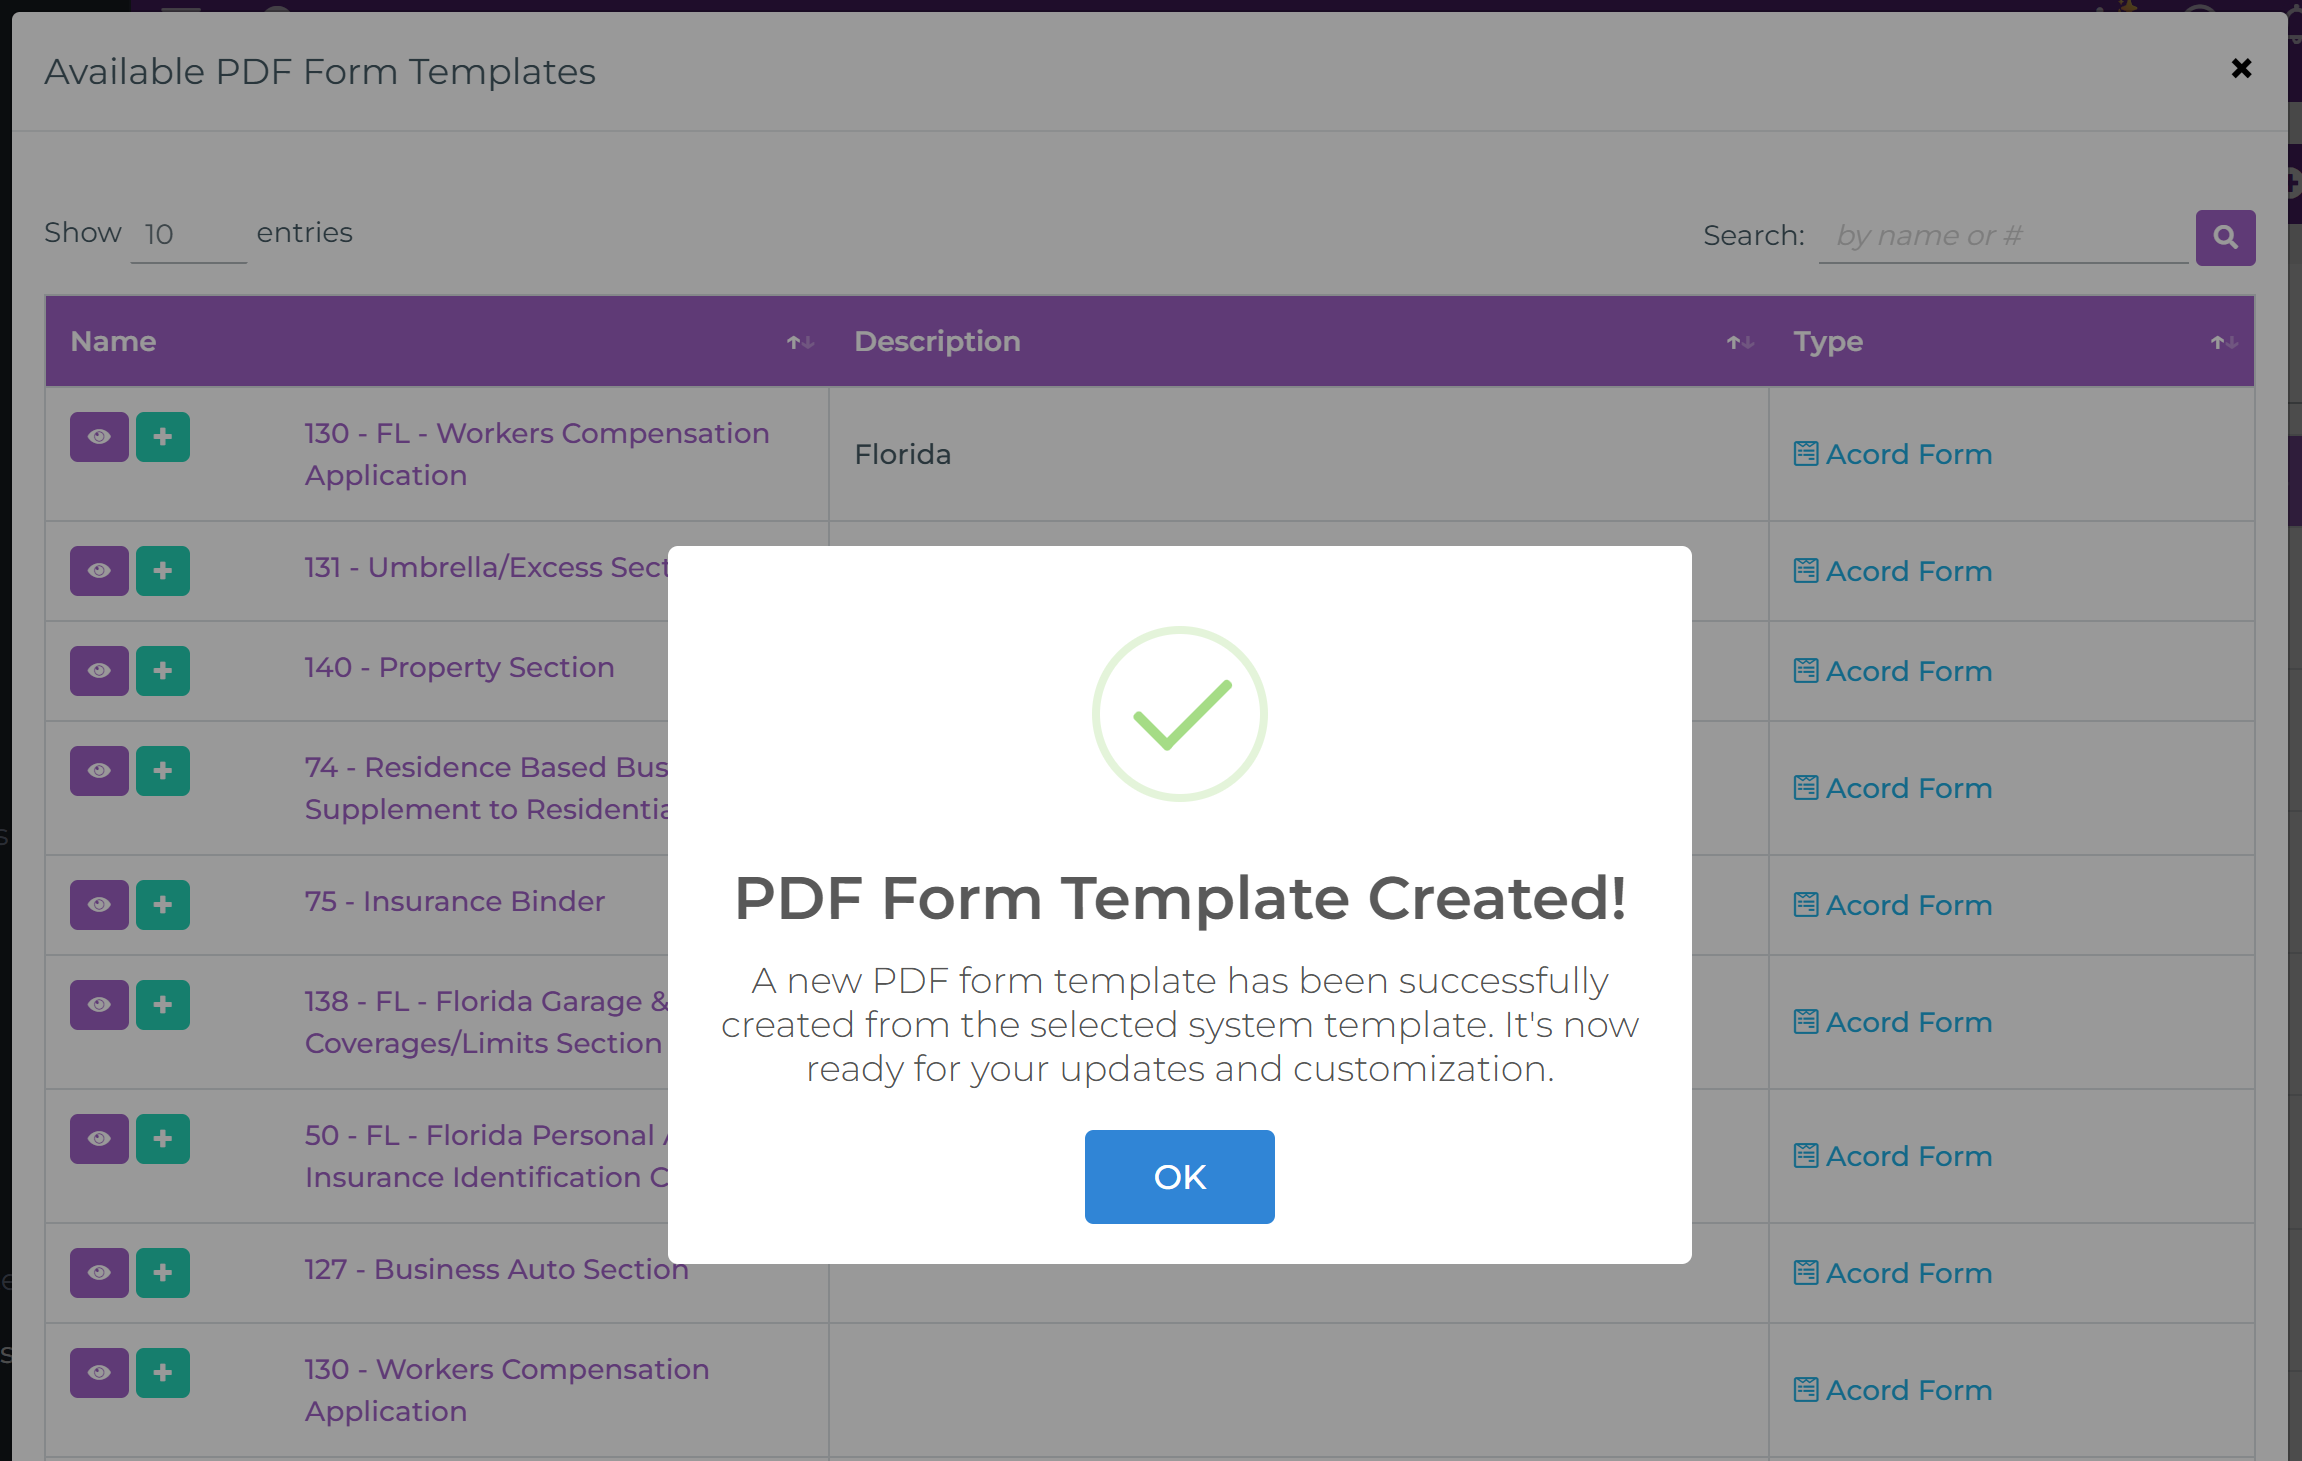
Task: Click OK to dismiss the confirmation dialog
Action: pos(1179,1176)
